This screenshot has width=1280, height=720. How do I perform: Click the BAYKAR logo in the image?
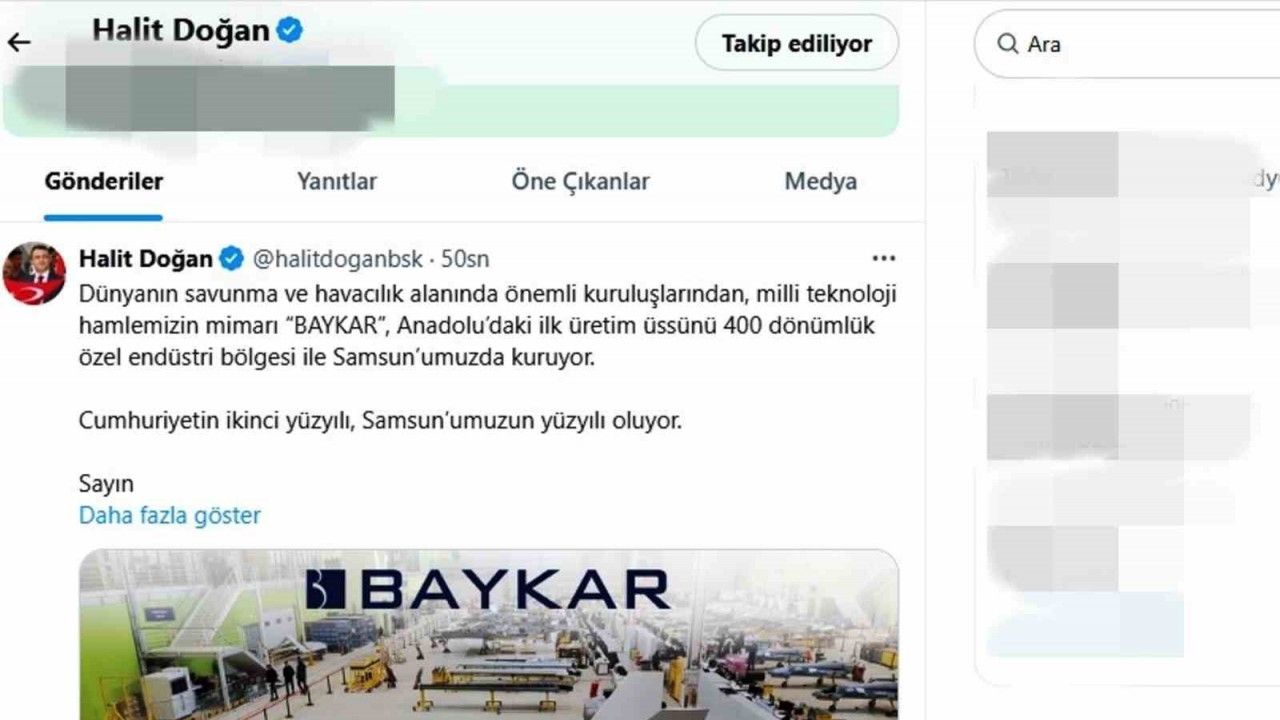487,590
